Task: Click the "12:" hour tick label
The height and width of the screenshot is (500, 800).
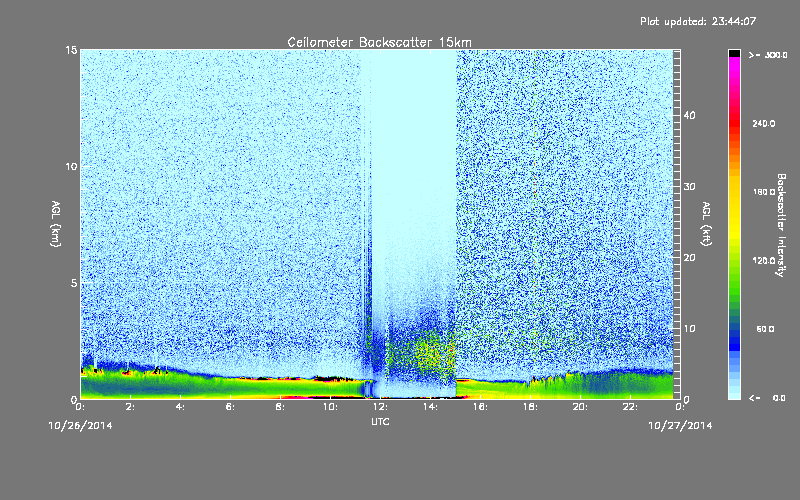Action: click(x=380, y=407)
